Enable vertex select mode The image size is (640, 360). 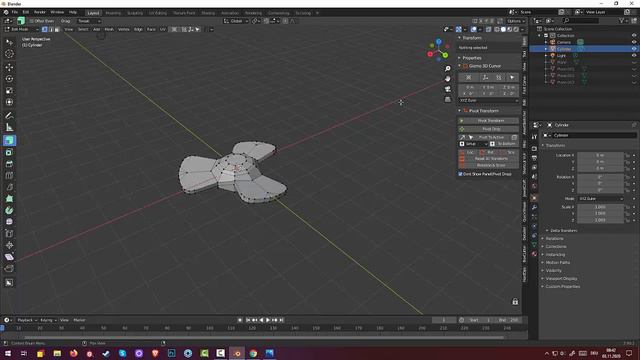point(44,29)
